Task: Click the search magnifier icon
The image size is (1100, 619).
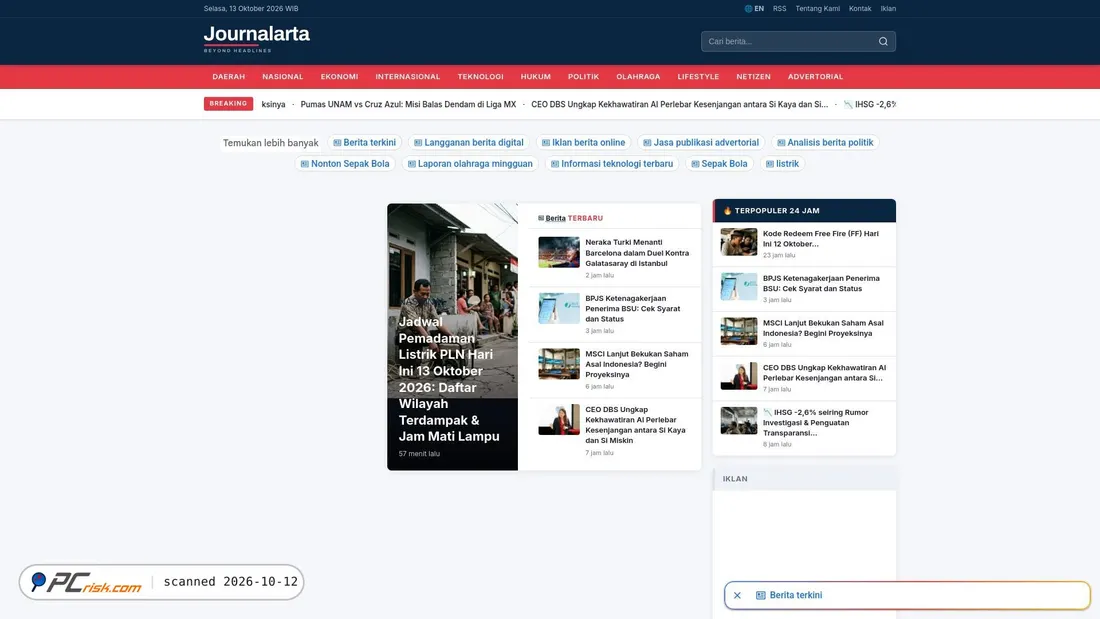Action: [x=883, y=41]
